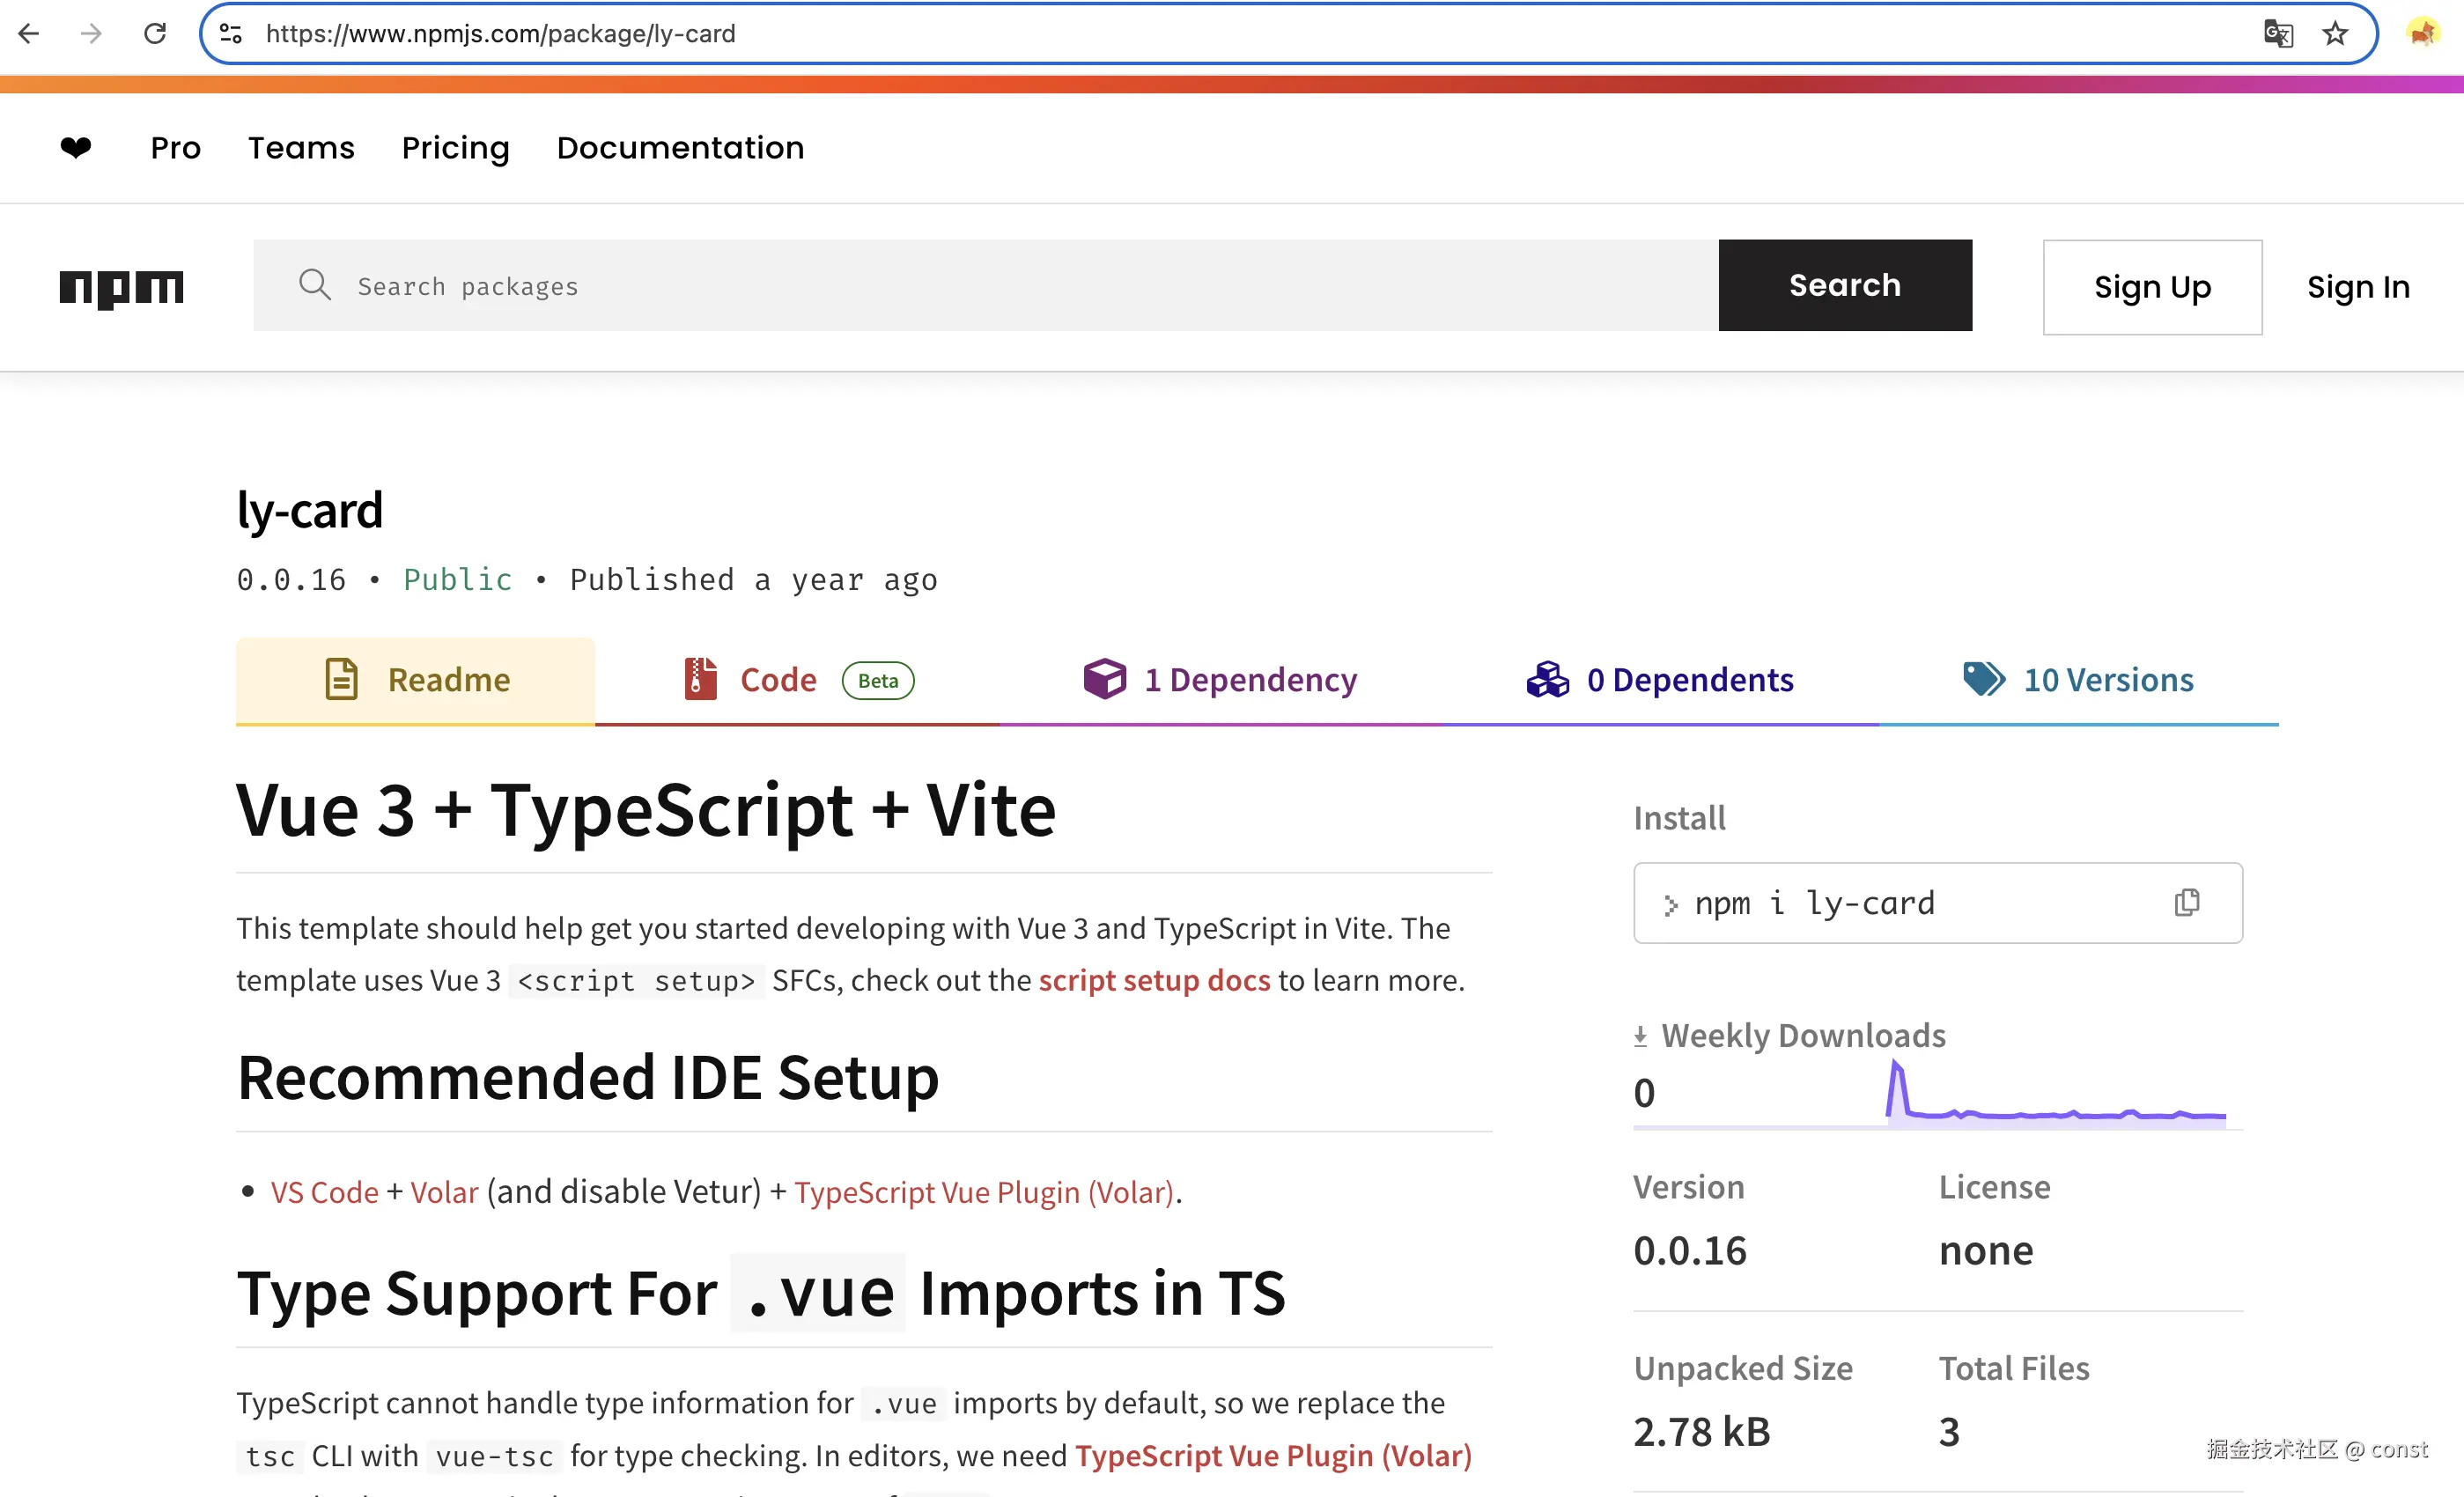This screenshot has height=1497, width=2464.
Task: Click the site information icon in address bar
Action: pos(231,34)
